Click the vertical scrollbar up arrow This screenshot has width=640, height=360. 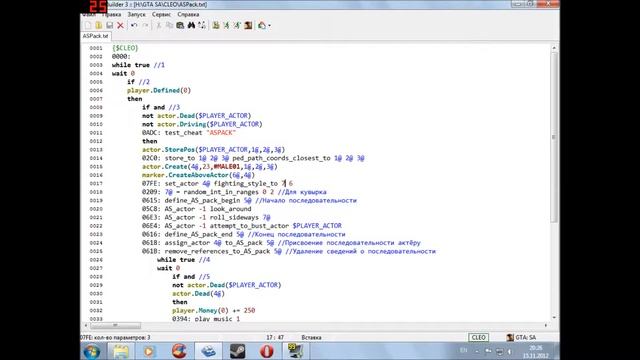click(x=554, y=48)
